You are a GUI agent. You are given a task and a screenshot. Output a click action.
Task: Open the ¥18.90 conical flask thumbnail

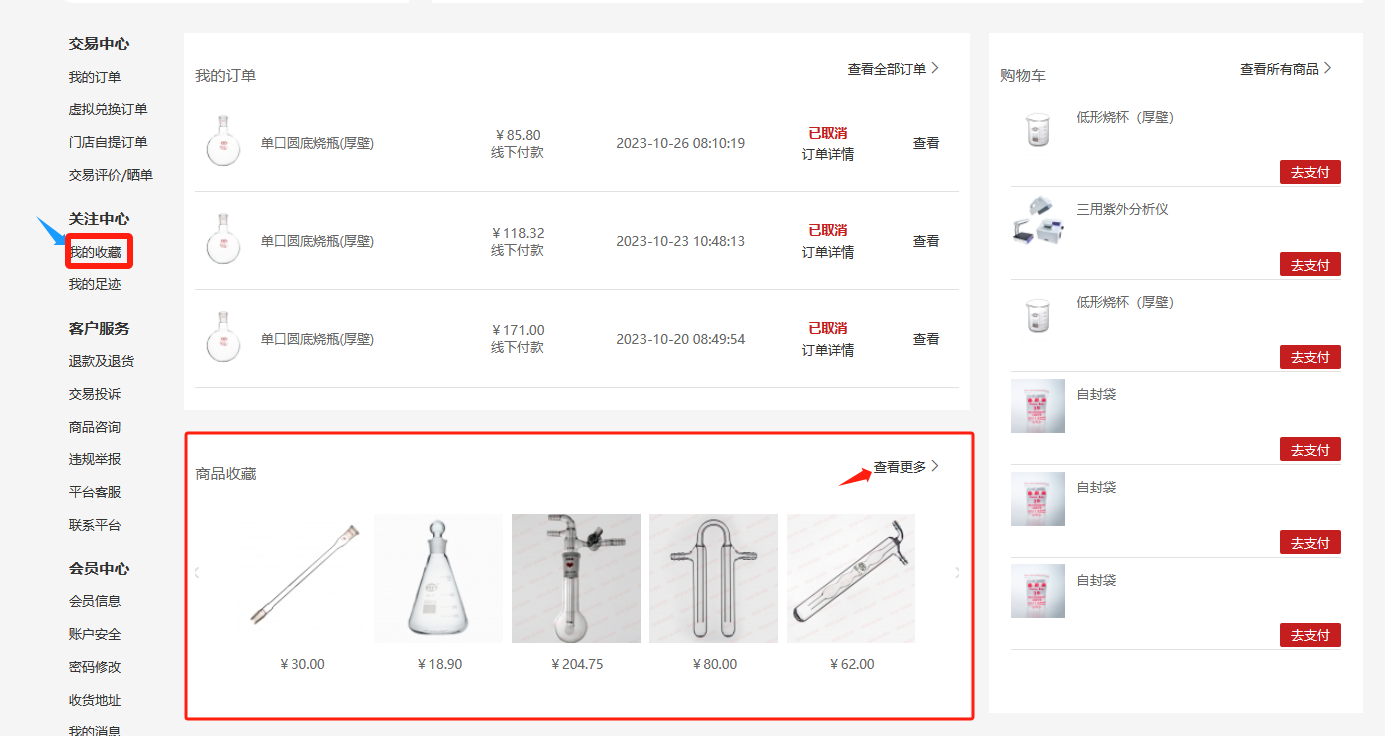(x=439, y=578)
